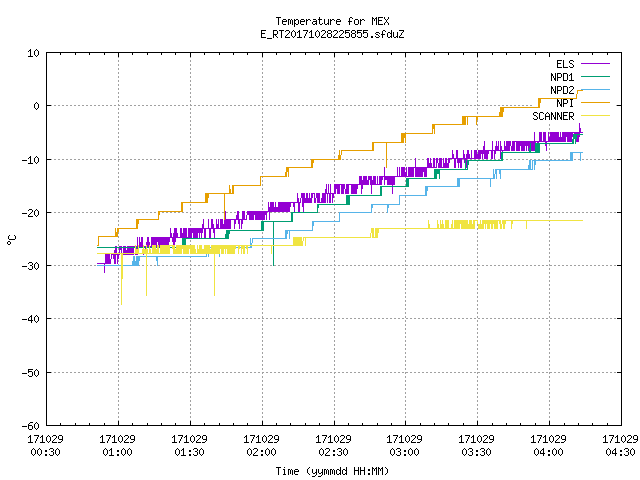Screen dimensions: 640x480
Task: Click the x-axis tick label 01:00
Action: tap(118, 452)
